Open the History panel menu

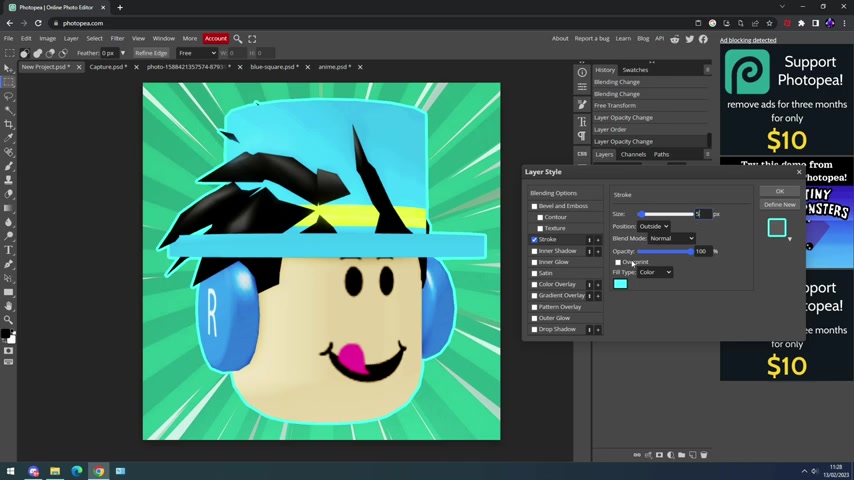tap(707, 70)
